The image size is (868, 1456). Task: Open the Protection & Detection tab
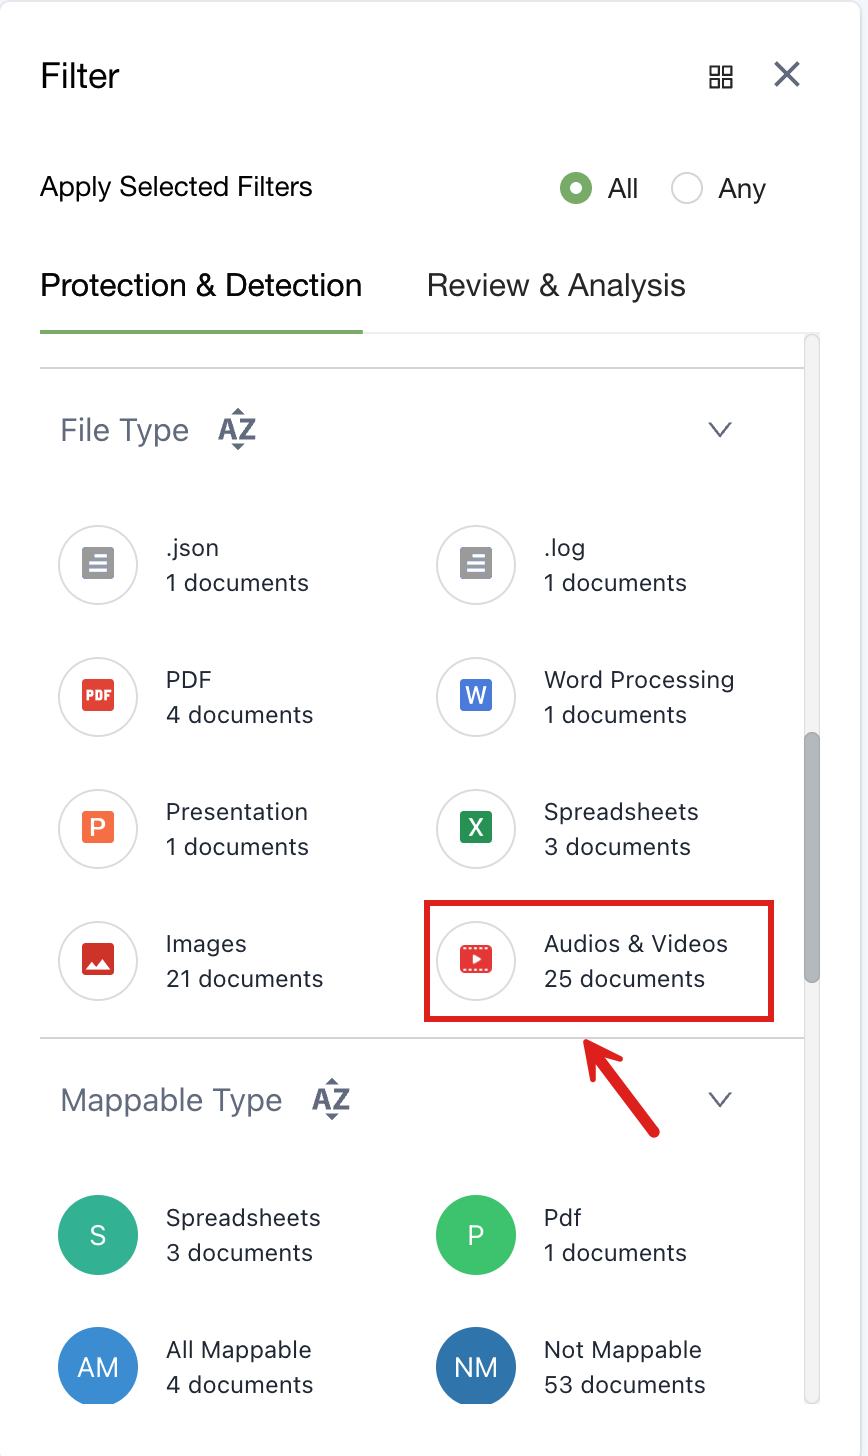(x=201, y=286)
